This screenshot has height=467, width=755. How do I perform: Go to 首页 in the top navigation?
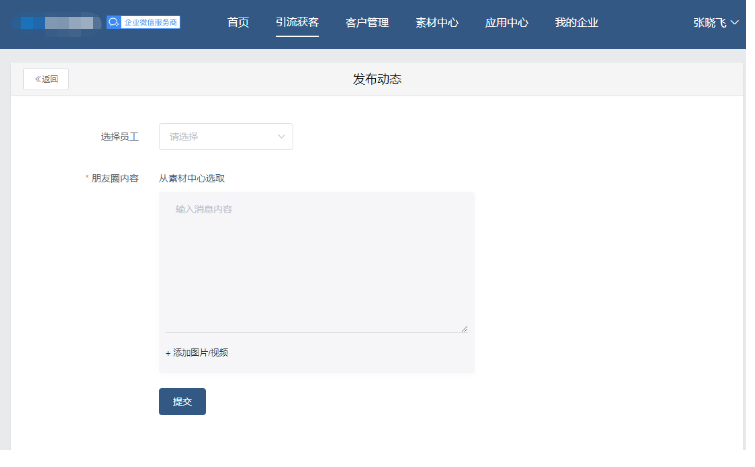point(239,22)
